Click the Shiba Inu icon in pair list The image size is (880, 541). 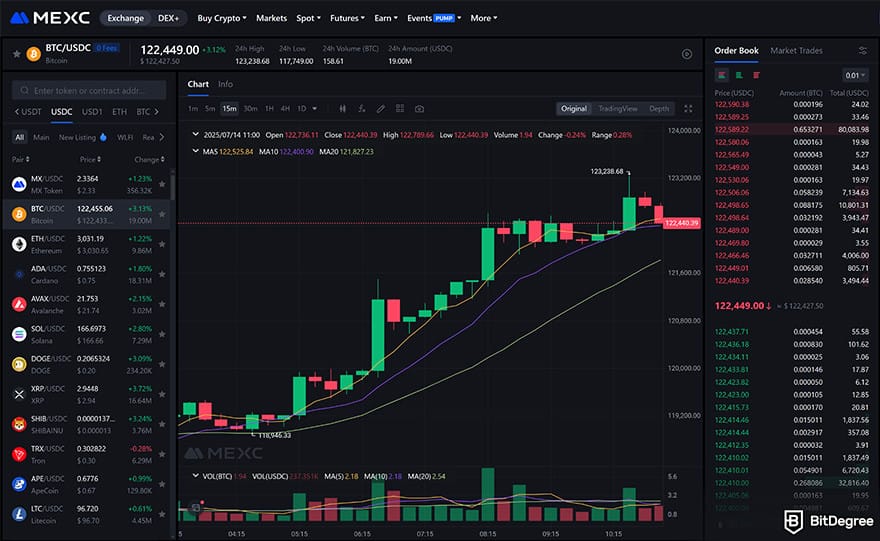[x=19, y=424]
